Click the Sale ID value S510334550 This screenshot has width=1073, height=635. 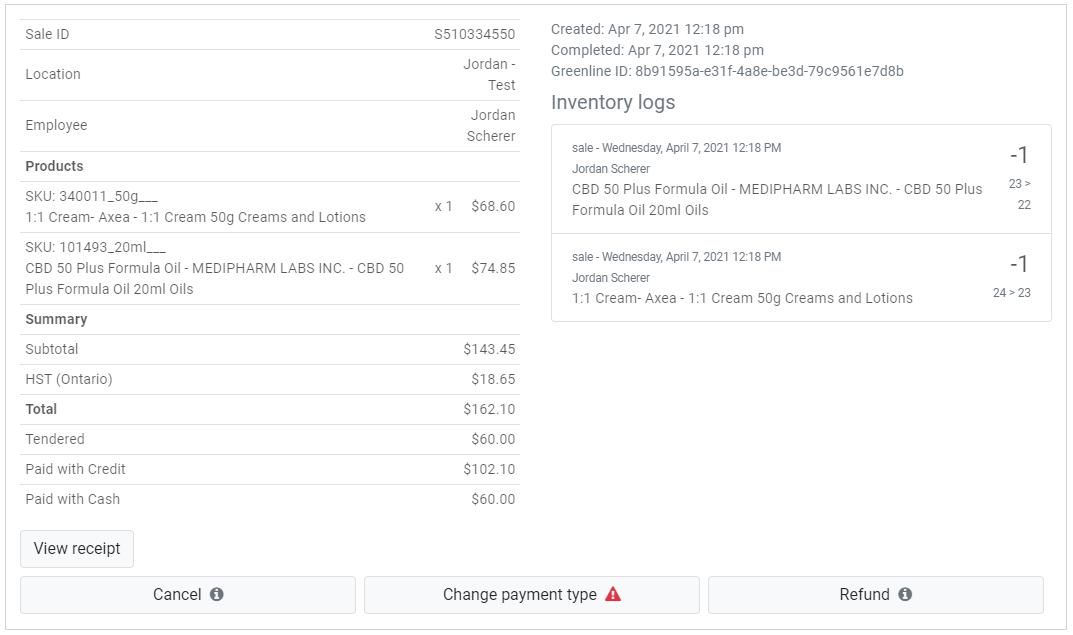tap(474, 34)
